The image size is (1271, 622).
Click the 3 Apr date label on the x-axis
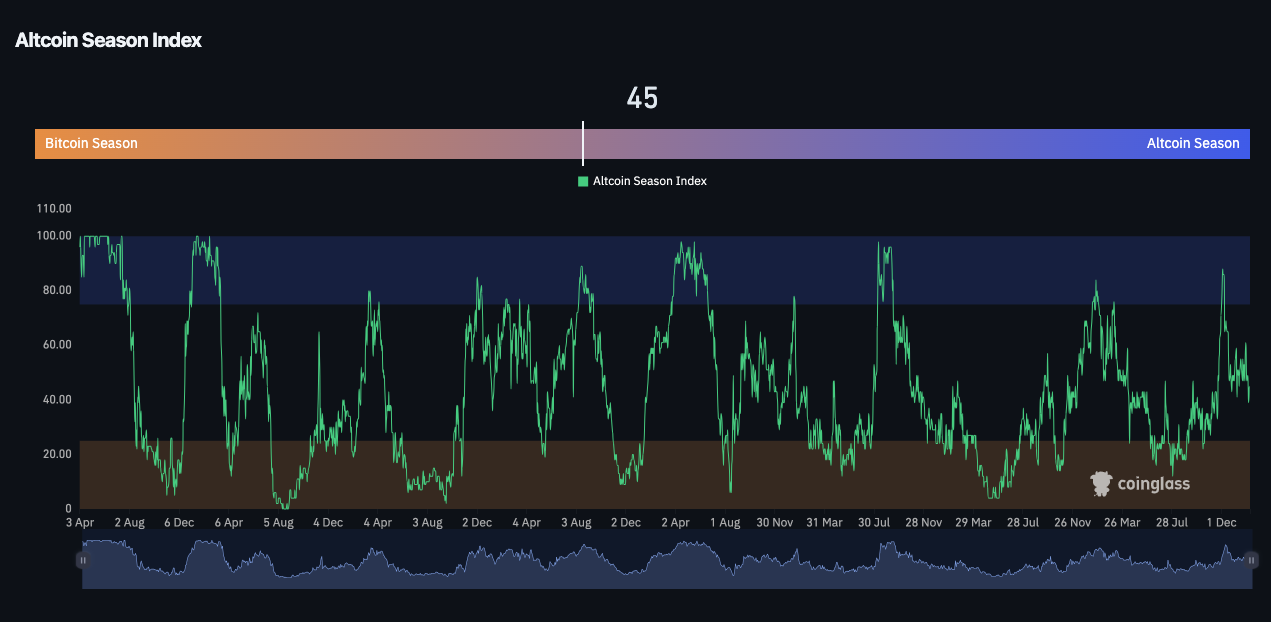pyautogui.click(x=79, y=521)
